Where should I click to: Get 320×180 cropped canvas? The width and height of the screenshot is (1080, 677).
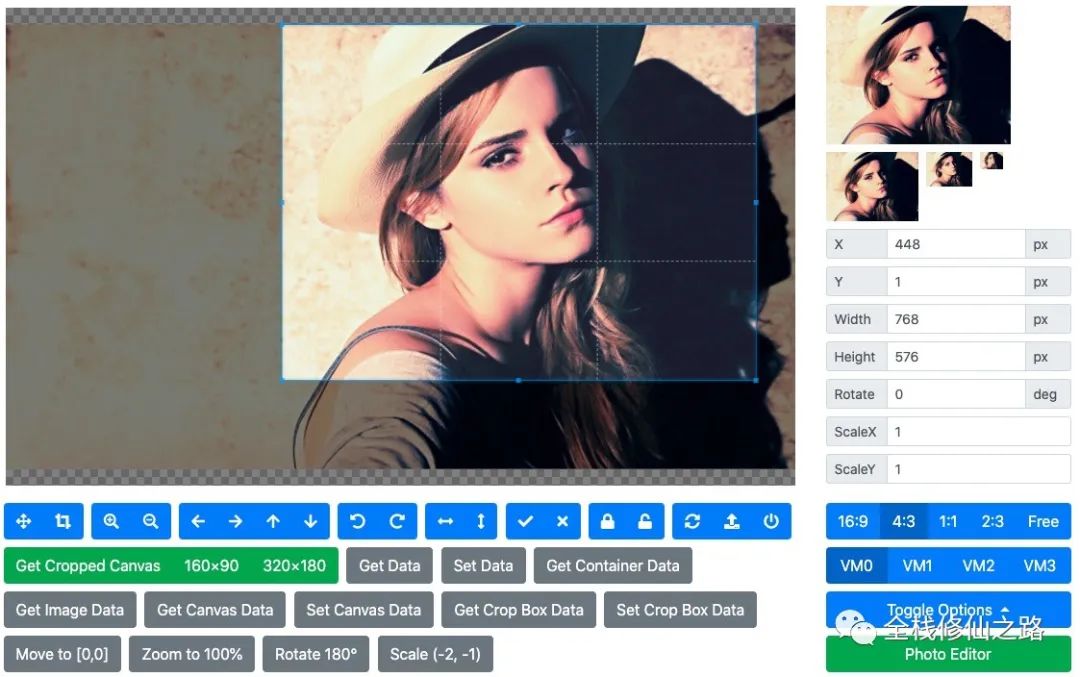[294, 565]
